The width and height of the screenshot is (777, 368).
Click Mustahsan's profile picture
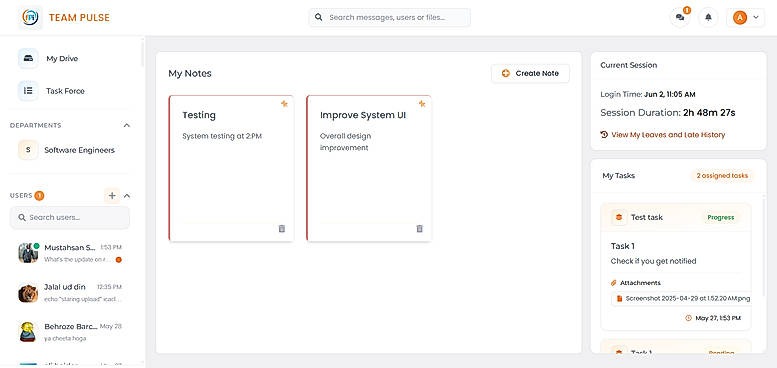coord(28,253)
